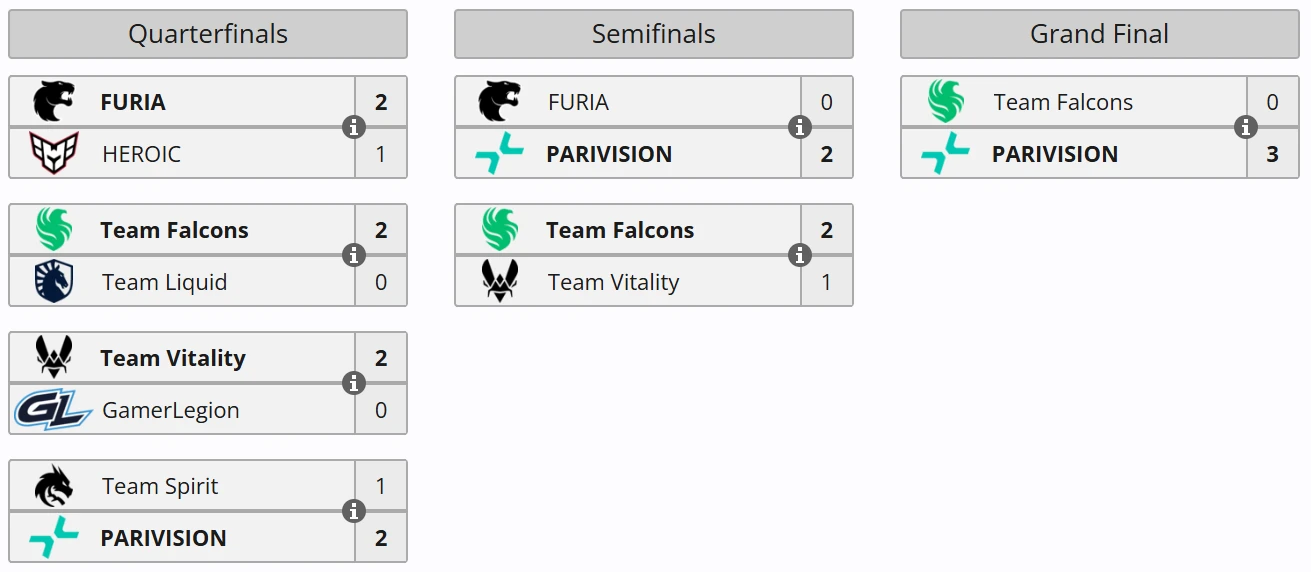This screenshot has height=572, width=1311.
Task: View match info for Team Spirit vs PARIVISION
Action: coord(353,511)
